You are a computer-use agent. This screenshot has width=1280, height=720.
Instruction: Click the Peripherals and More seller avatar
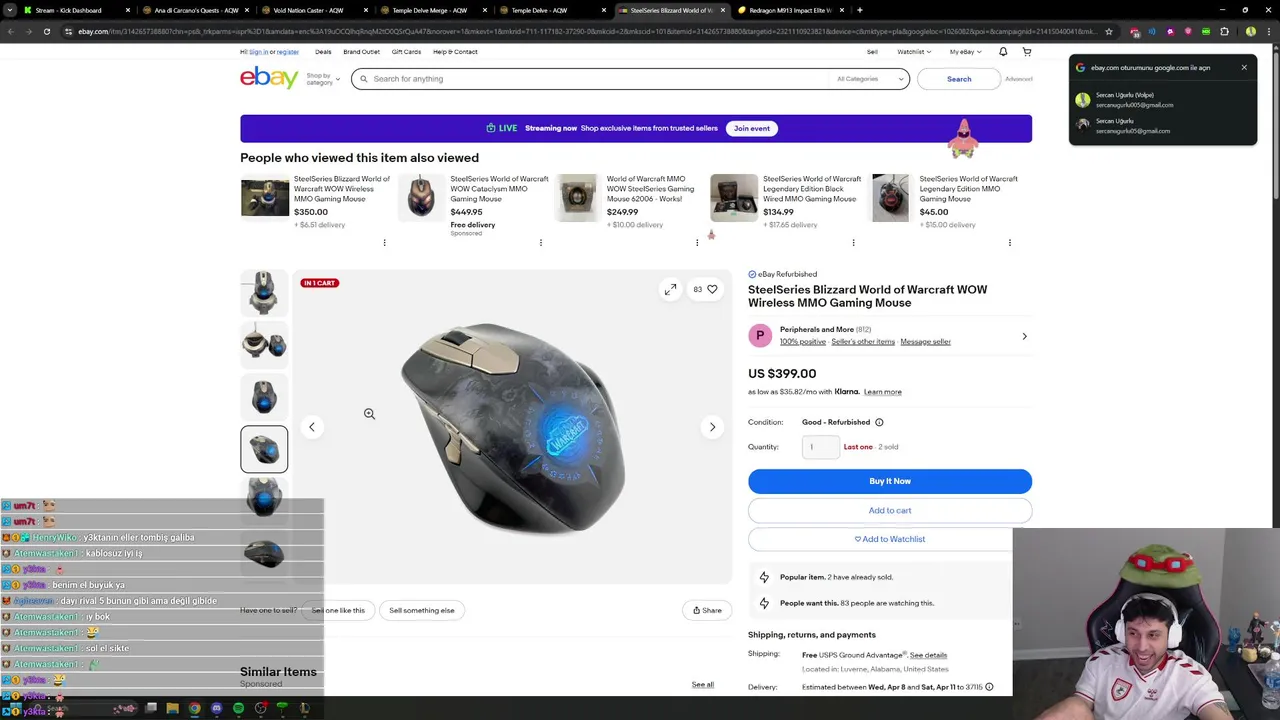click(760, 336)
